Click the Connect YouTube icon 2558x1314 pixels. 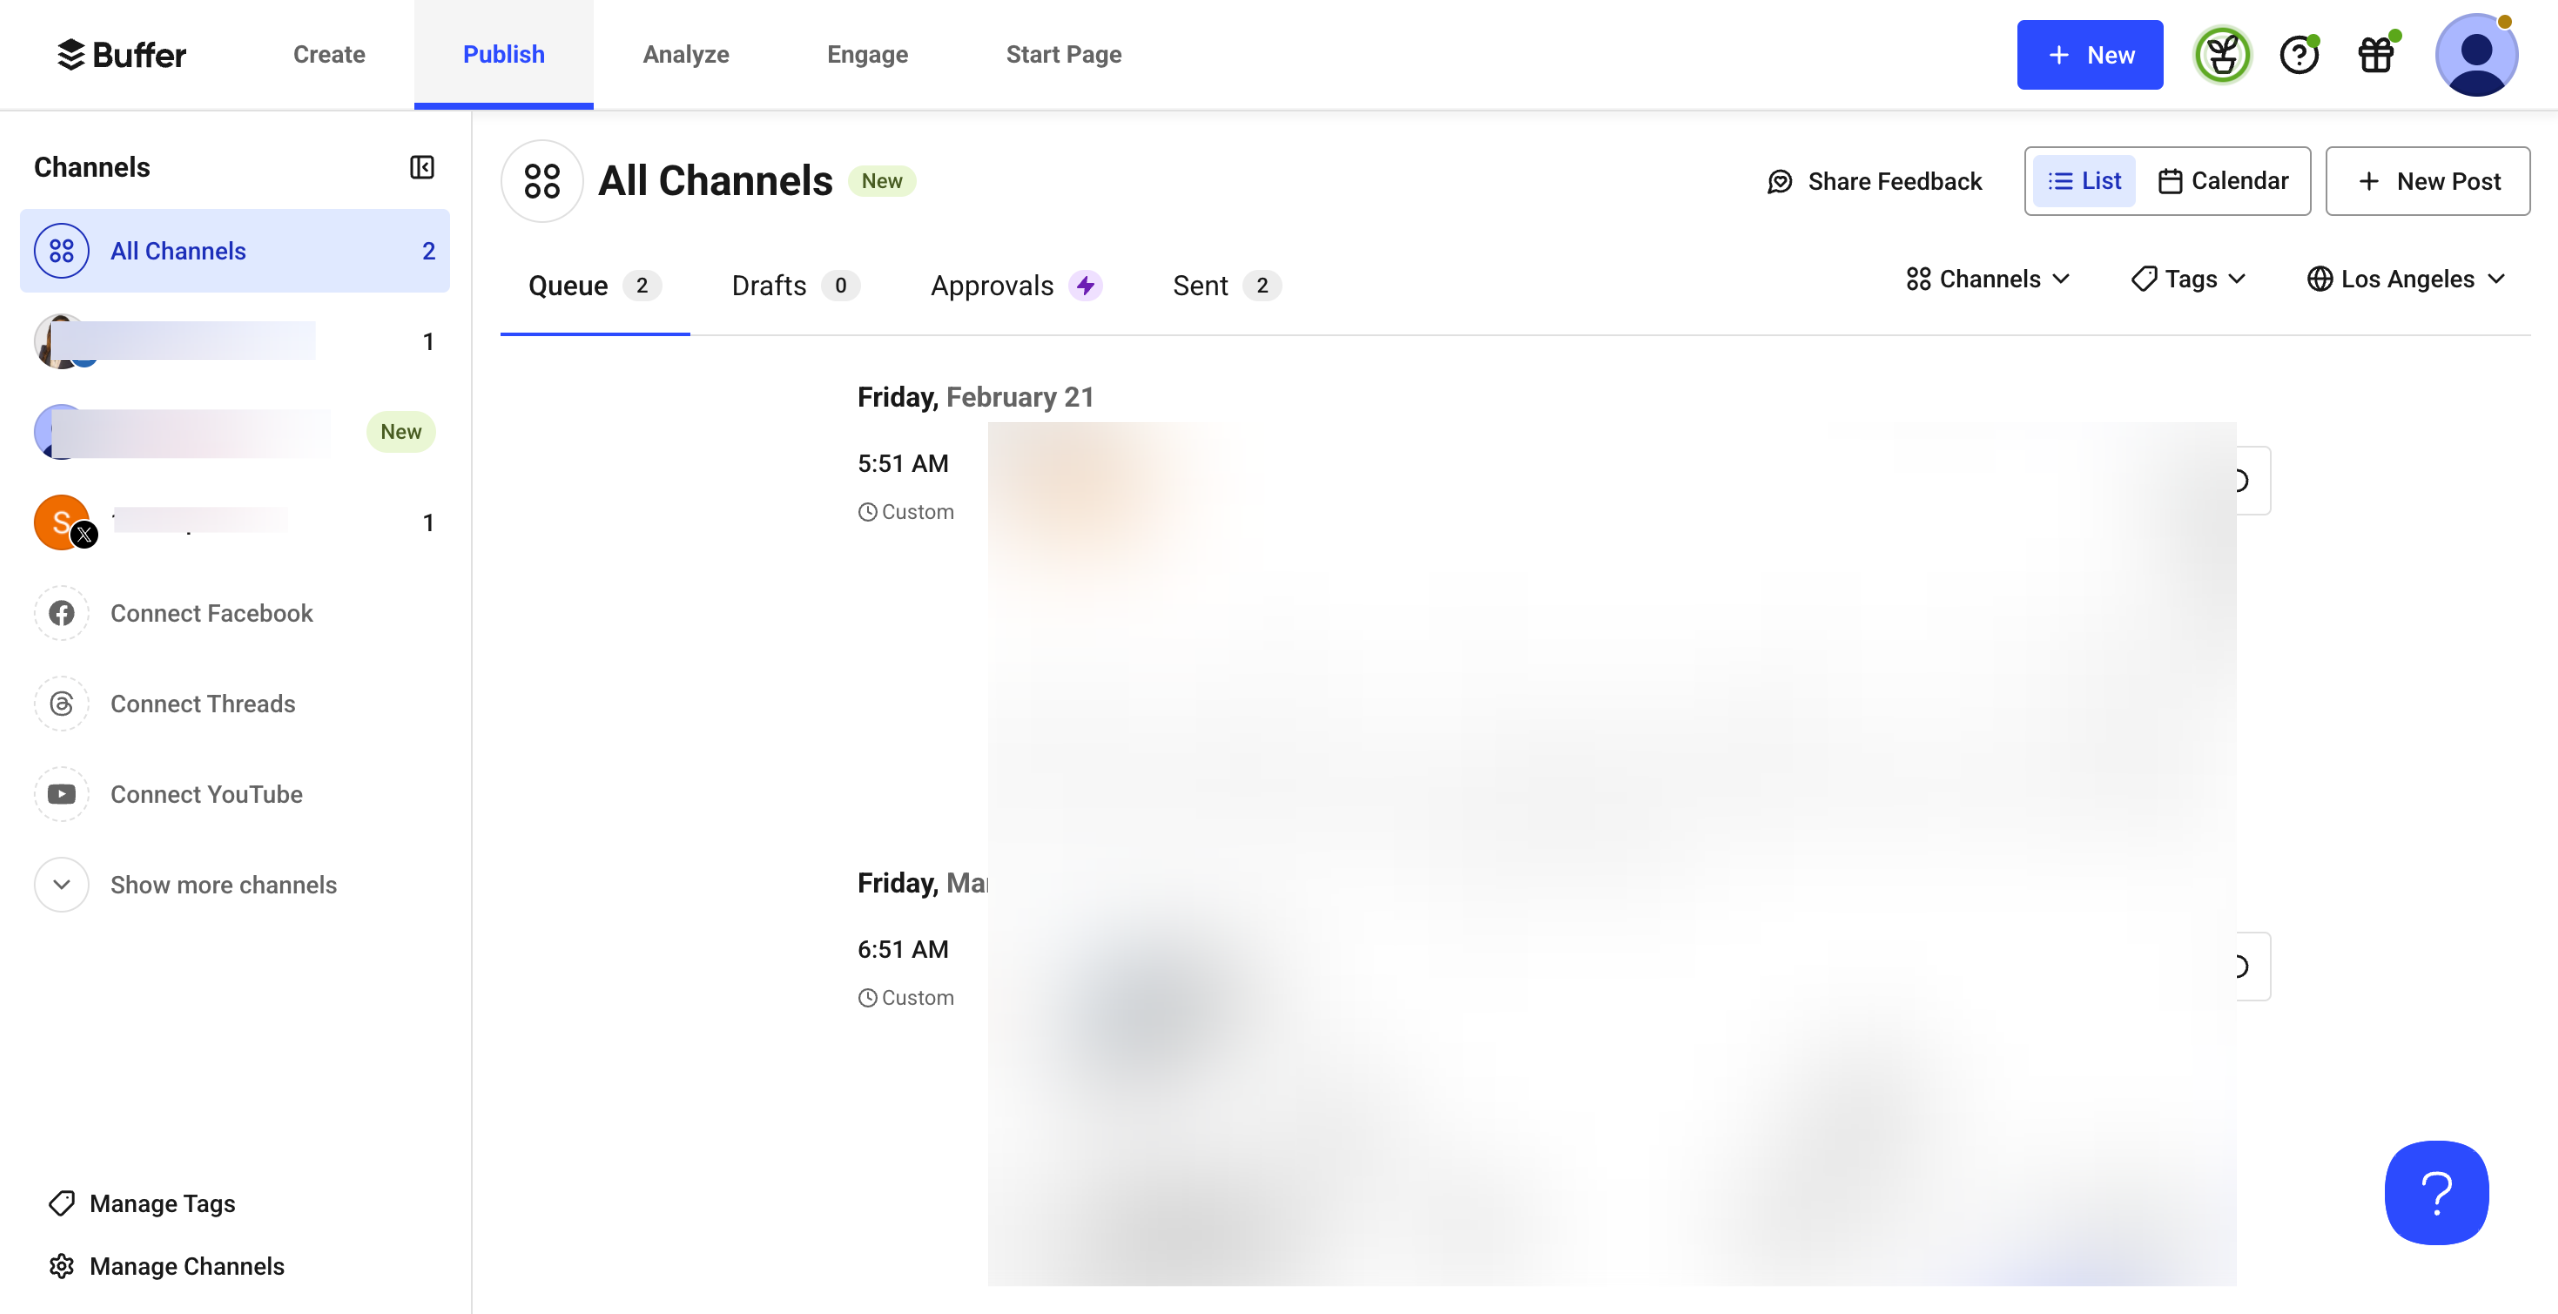point(62,794)
